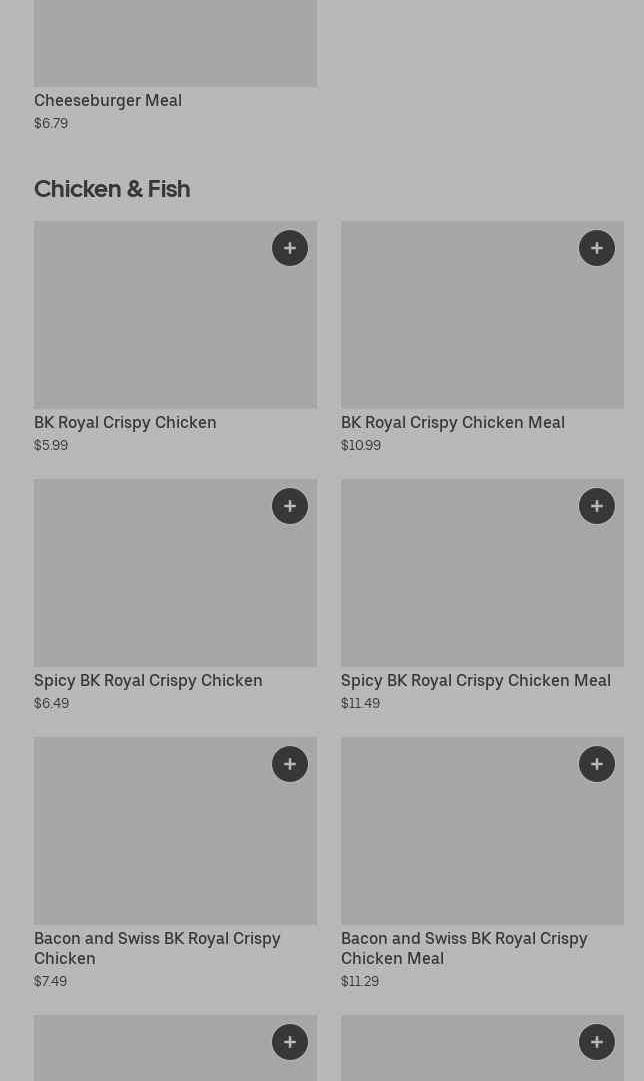Select the Chicken & Fish section heading

click(112, 189)
